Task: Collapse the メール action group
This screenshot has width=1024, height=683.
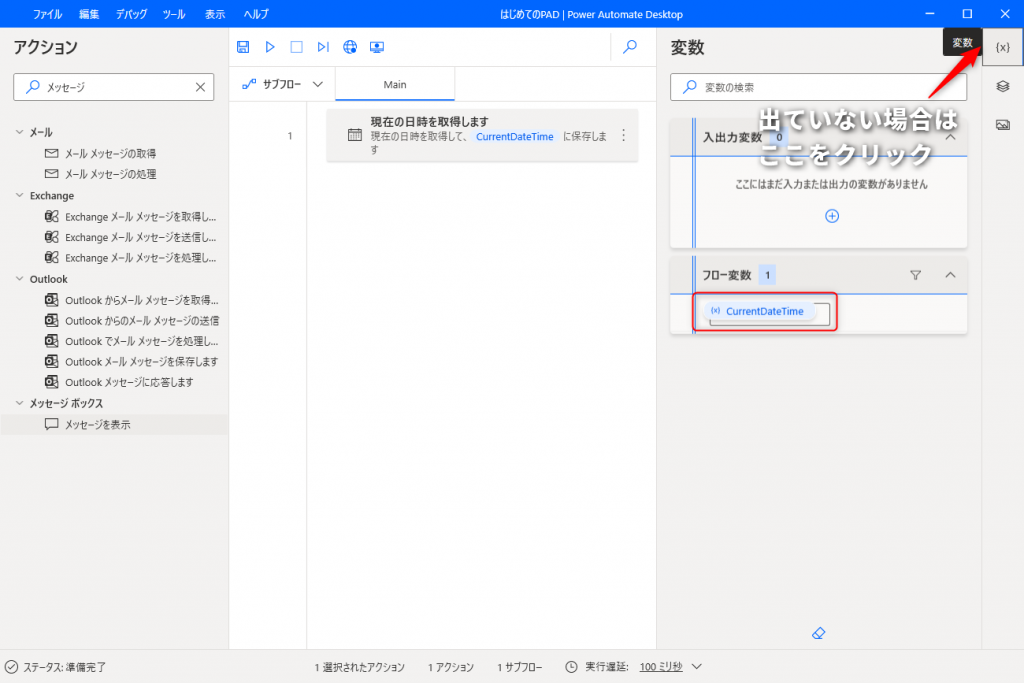Action: [x=19, y=132]
